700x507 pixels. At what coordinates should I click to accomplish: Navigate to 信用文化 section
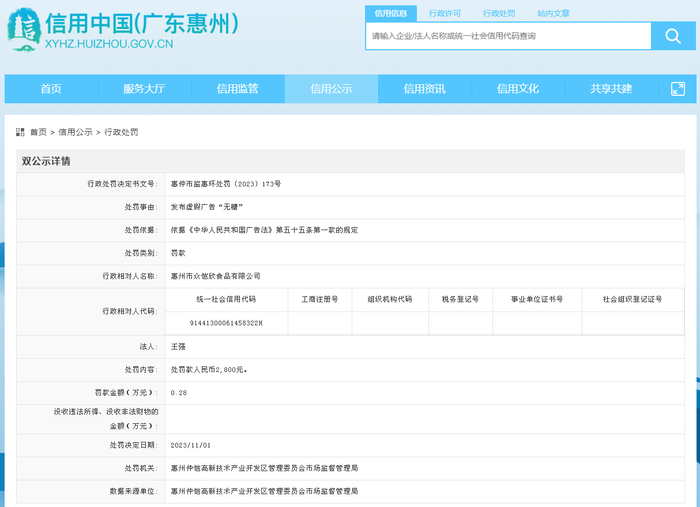pos(518,89)
